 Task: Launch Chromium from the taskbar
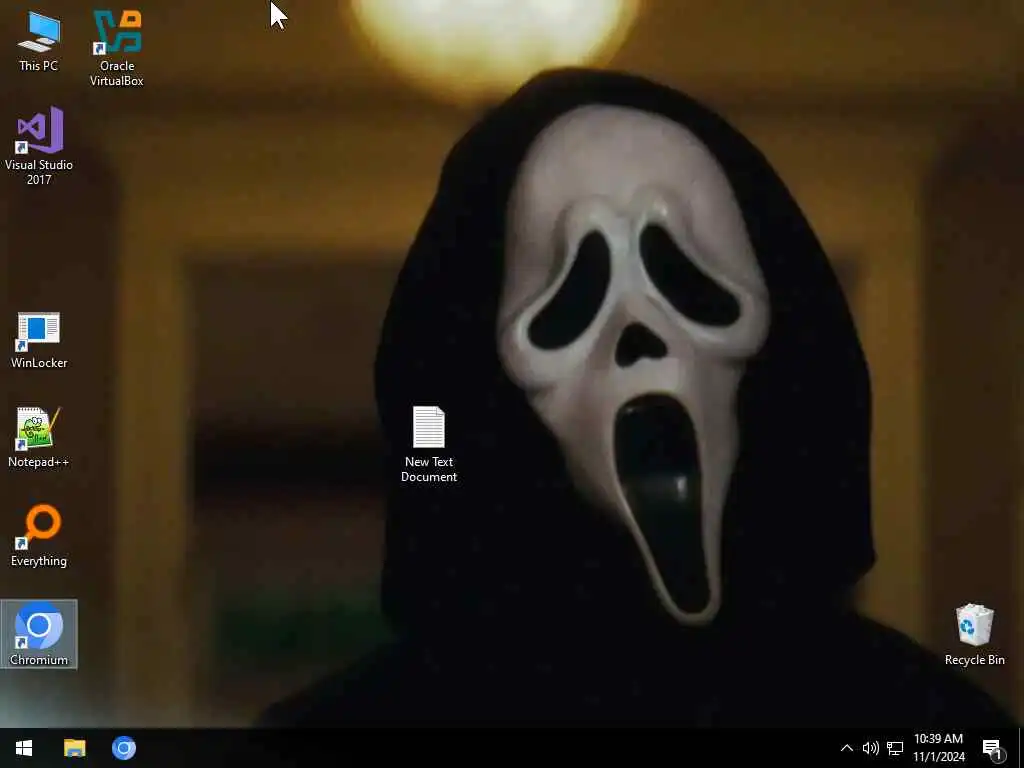tap(123, 748)
